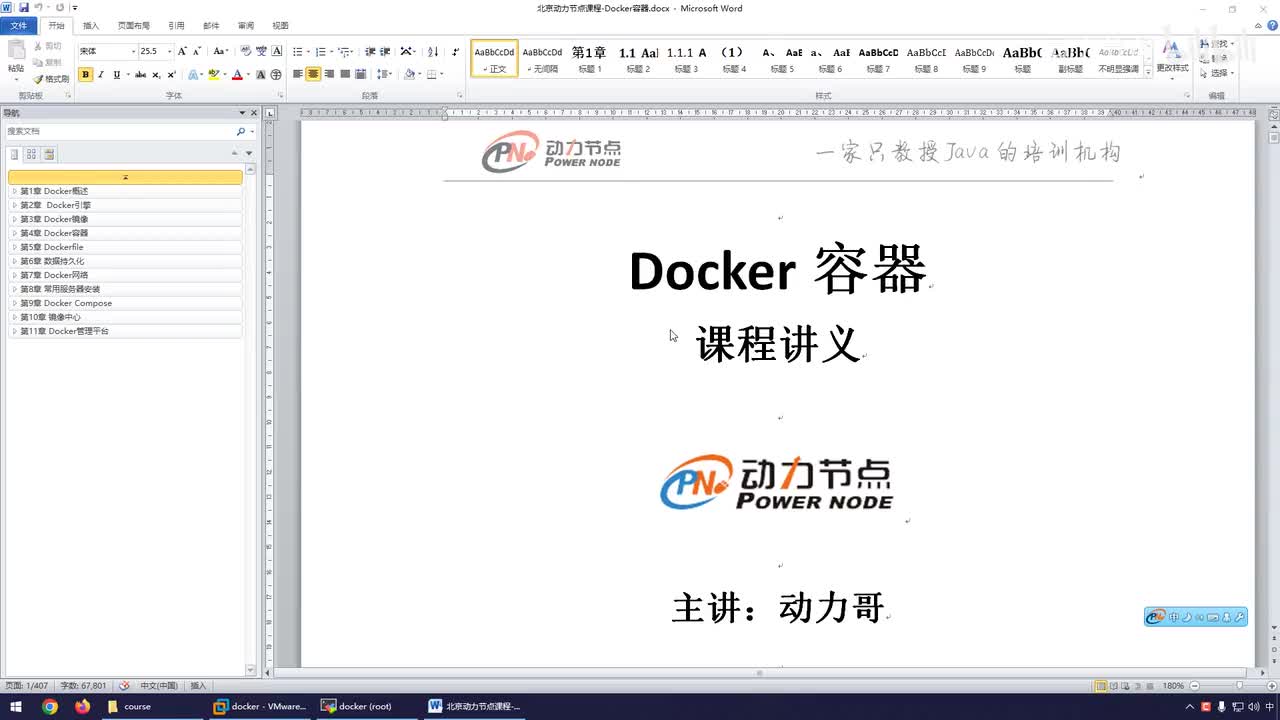Open the Font Color red A swatch

click(237, 75)
